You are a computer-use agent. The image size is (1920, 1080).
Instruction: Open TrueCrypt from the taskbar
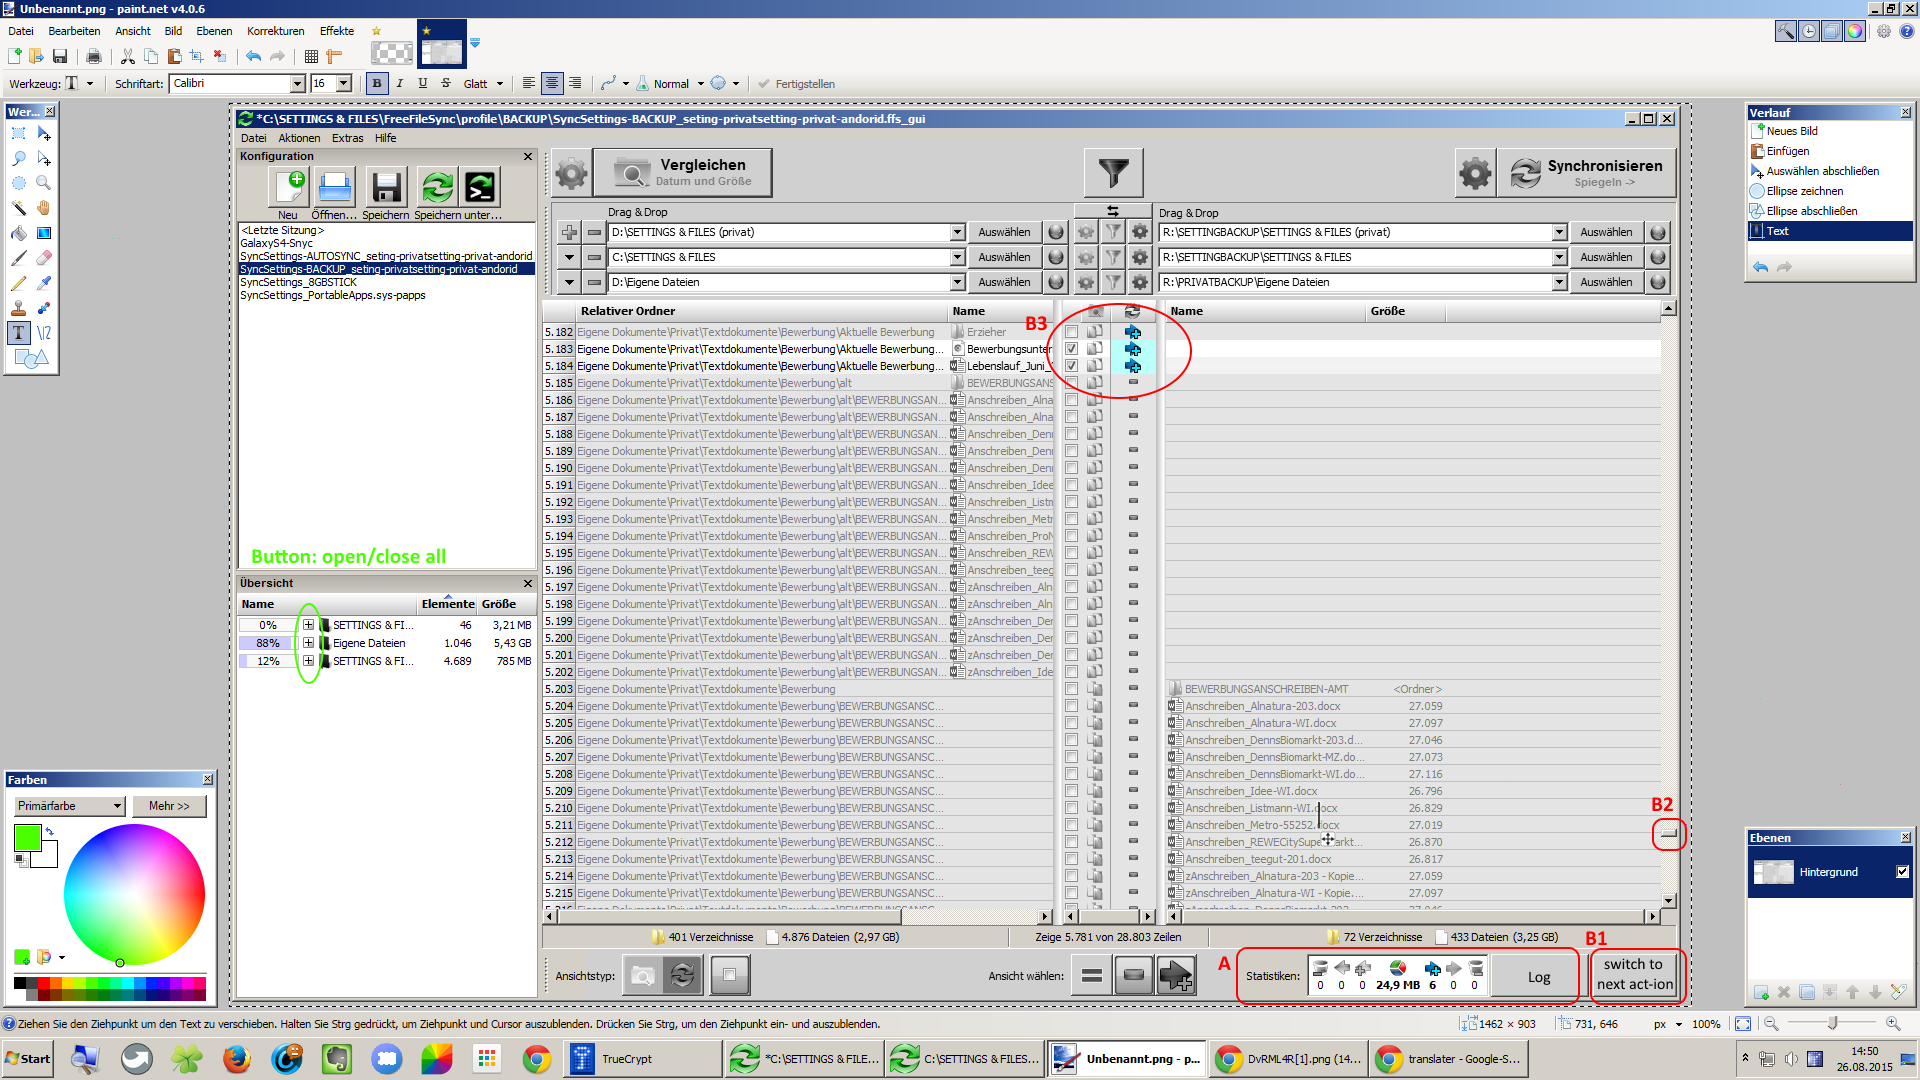pyautogui.click(x=640, y=1059)
